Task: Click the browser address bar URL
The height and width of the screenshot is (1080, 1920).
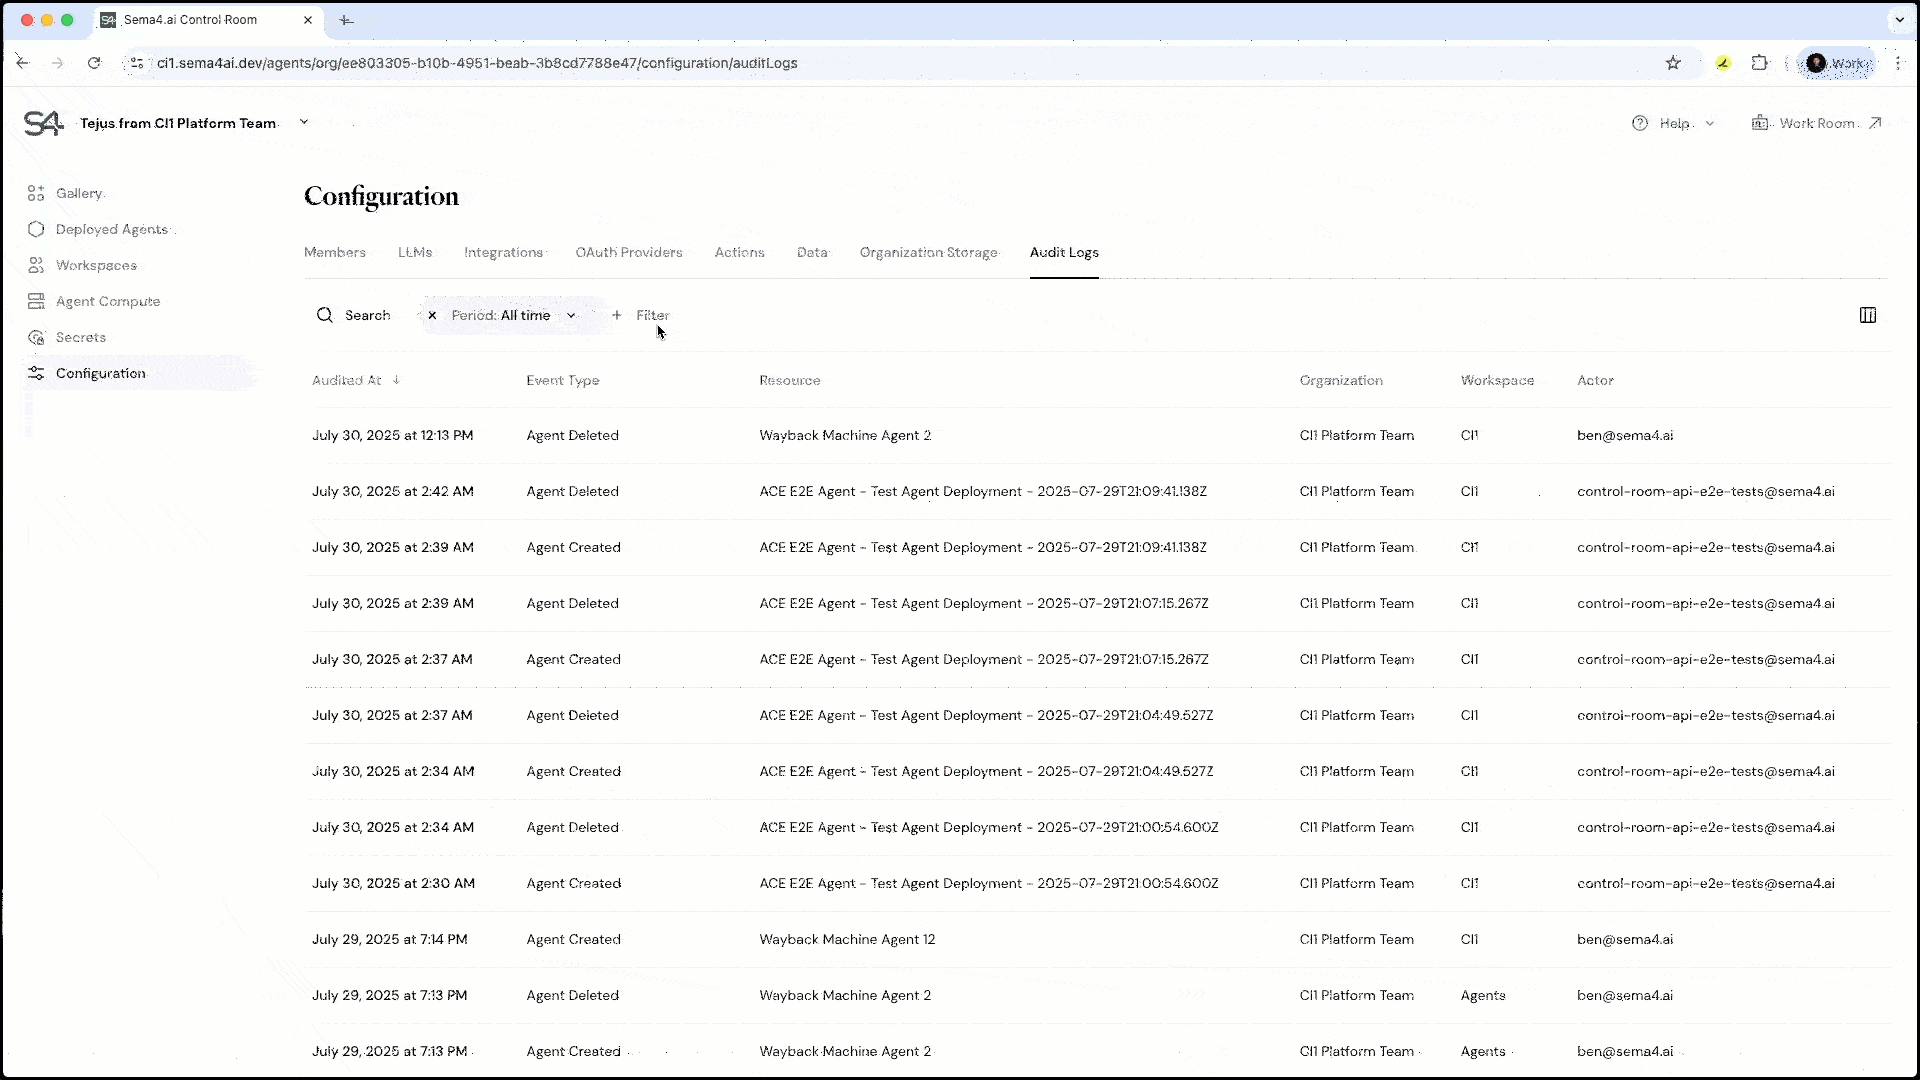Action: [478, 63]
